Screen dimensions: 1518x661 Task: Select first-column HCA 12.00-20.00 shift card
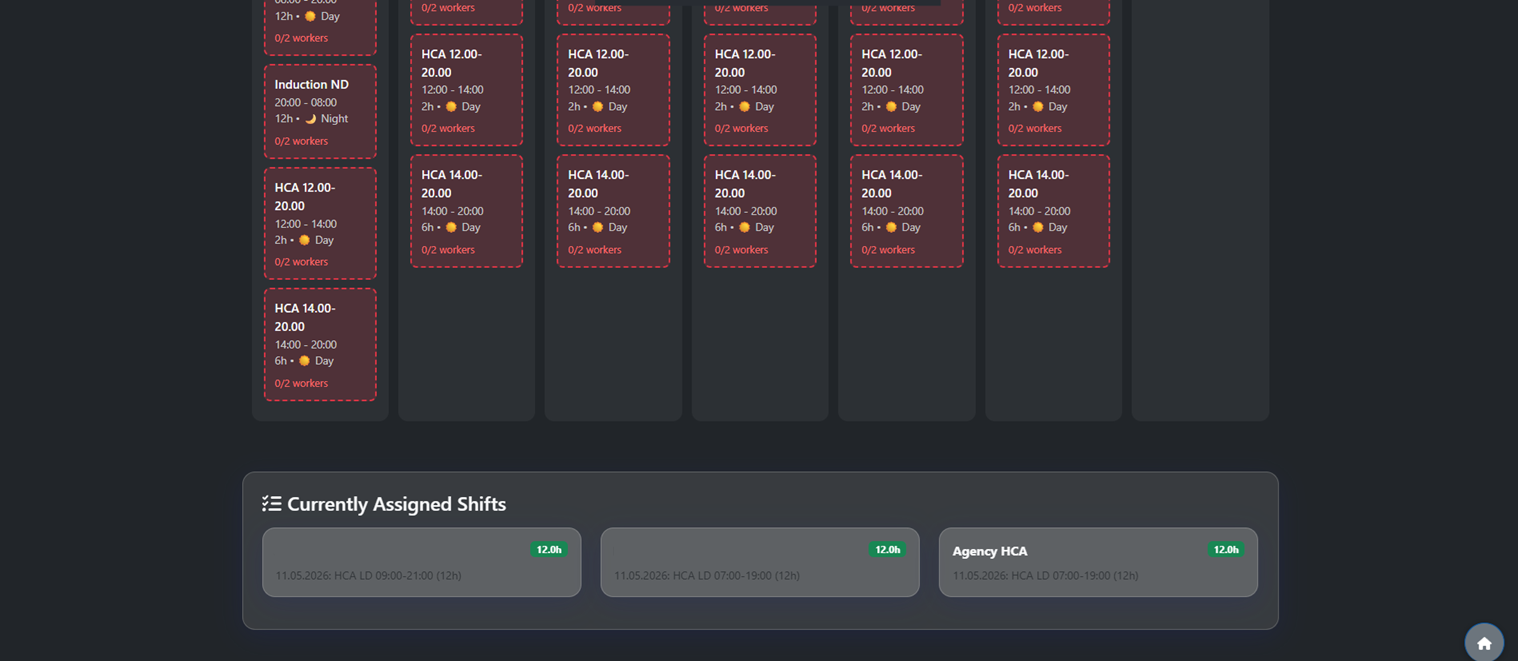point(320,222)
